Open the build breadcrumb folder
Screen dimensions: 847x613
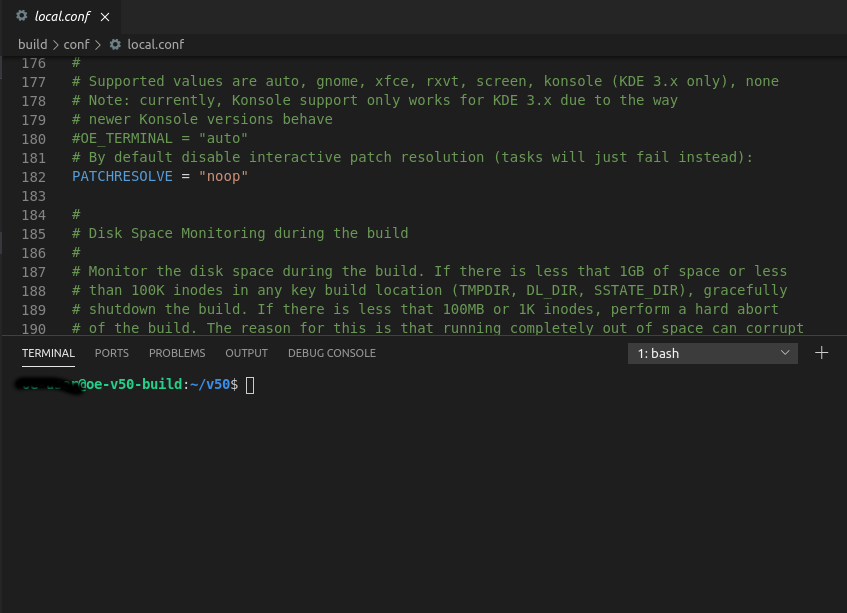tap(32, 44)
